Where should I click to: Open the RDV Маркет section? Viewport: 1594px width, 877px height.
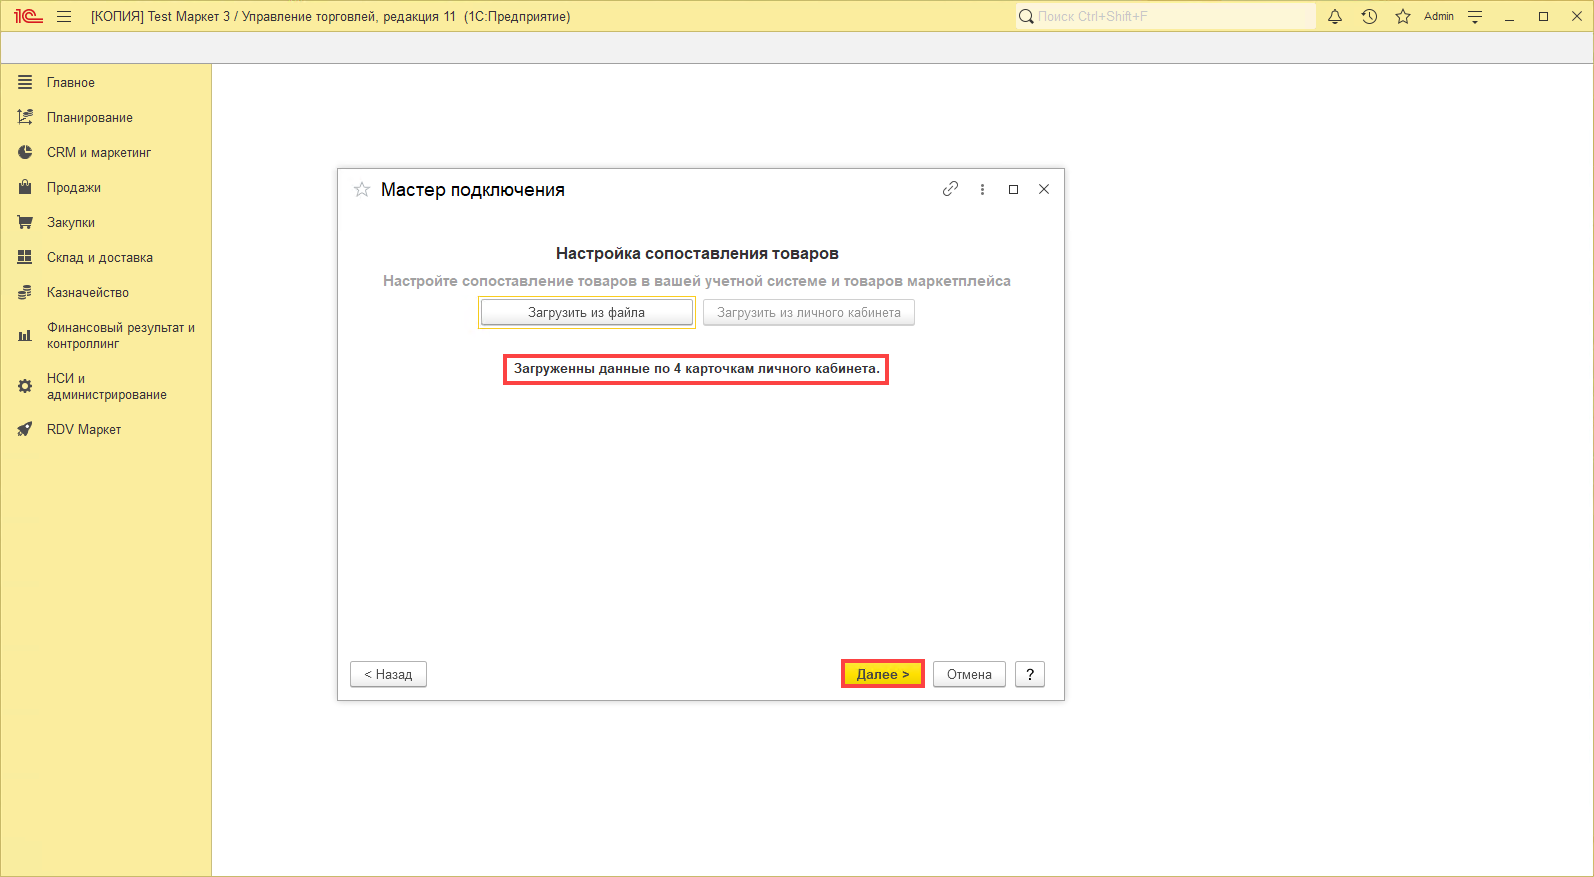[84, 429]
